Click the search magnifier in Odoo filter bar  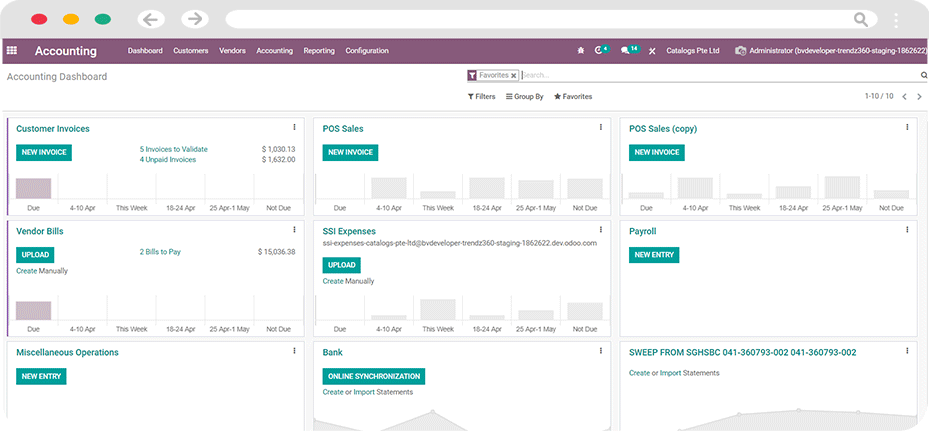tap(924, 75)
